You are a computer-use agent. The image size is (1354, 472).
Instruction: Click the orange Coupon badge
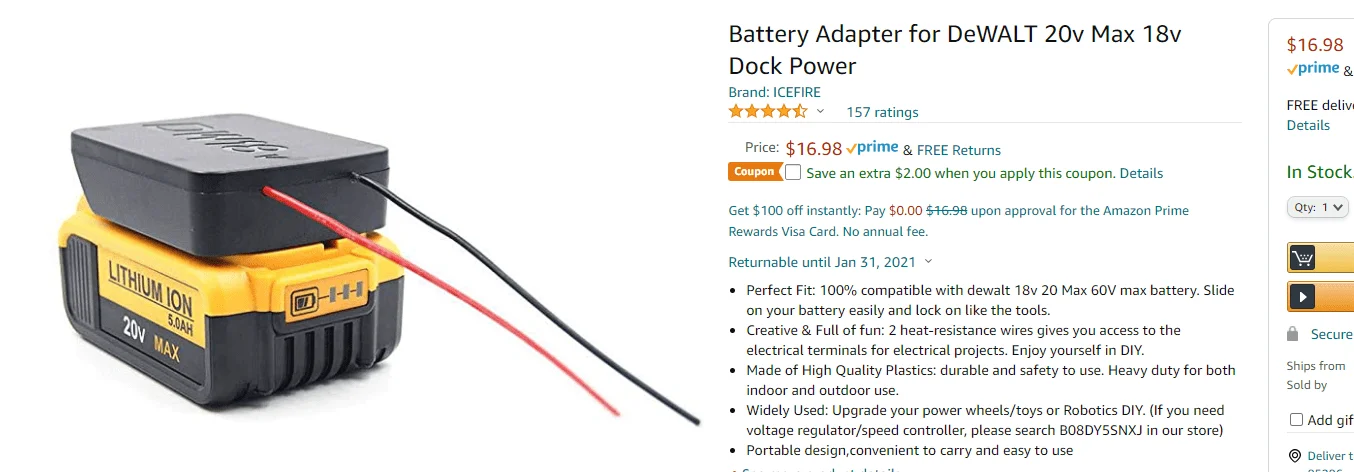coord(753,172)
